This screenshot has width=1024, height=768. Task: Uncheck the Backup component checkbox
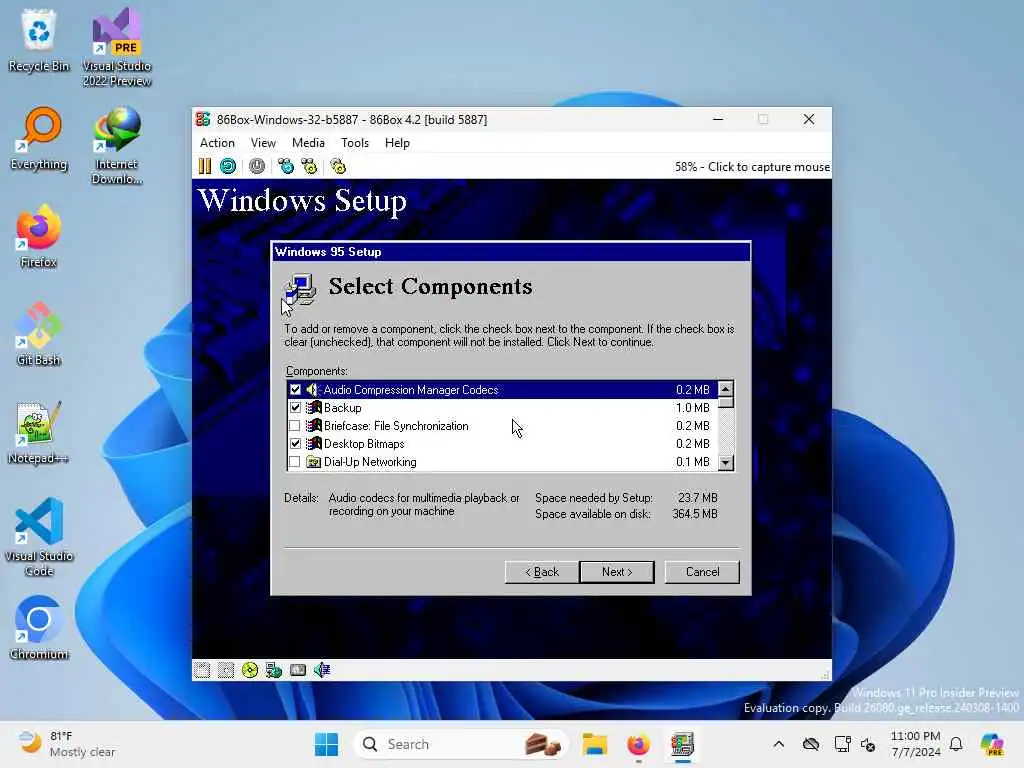tap(295, 408)
